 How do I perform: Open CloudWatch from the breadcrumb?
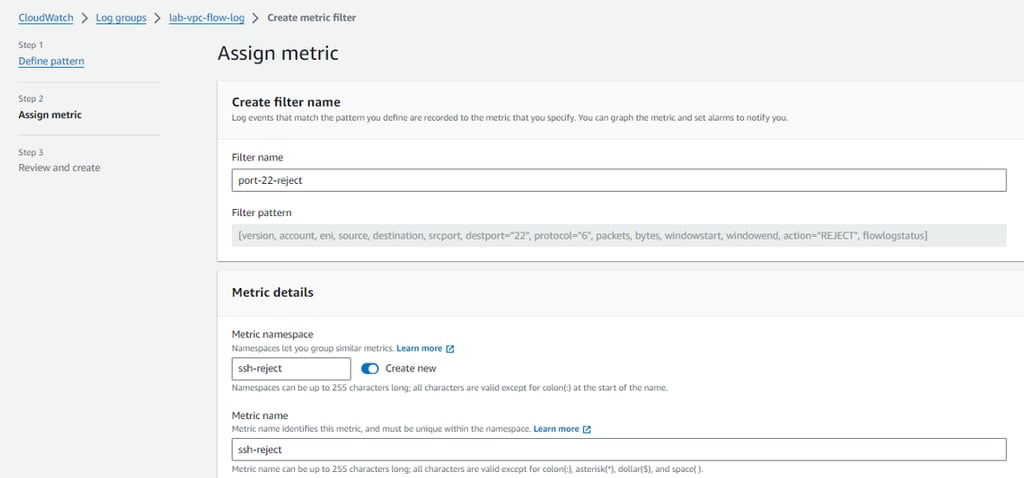[46, 18]
